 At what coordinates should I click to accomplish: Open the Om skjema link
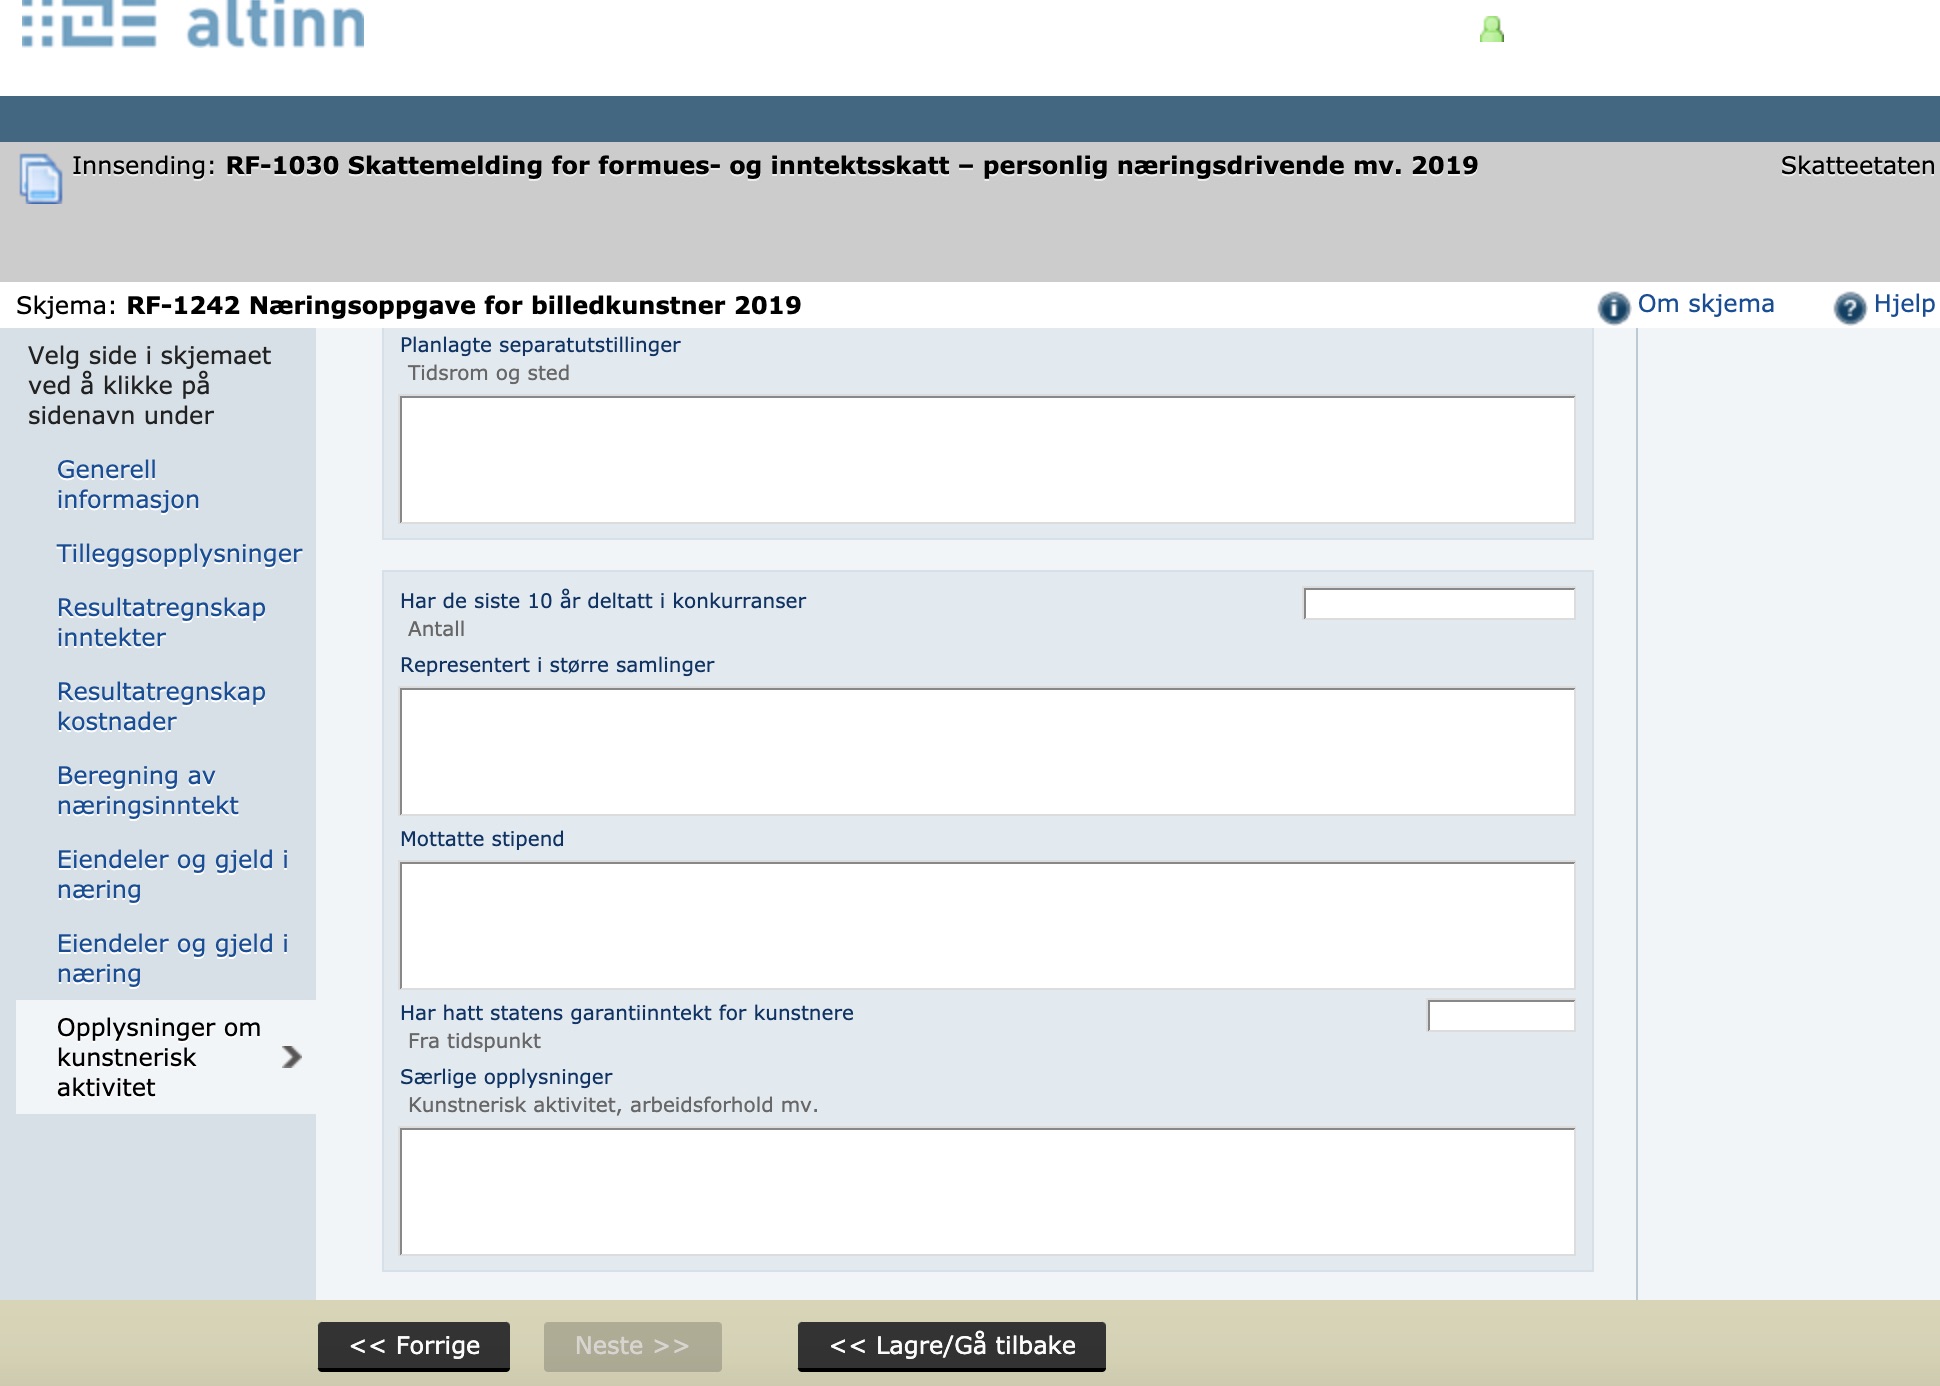(1705, 304)
